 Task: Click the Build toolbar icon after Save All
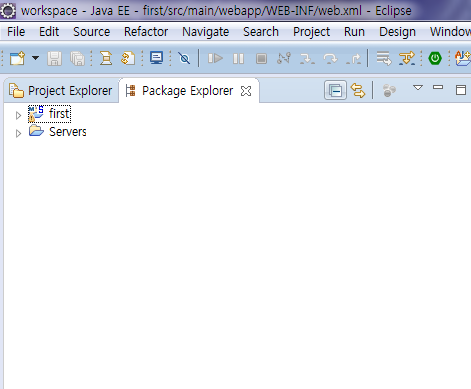pyautogui.click(x=106, y=58)
